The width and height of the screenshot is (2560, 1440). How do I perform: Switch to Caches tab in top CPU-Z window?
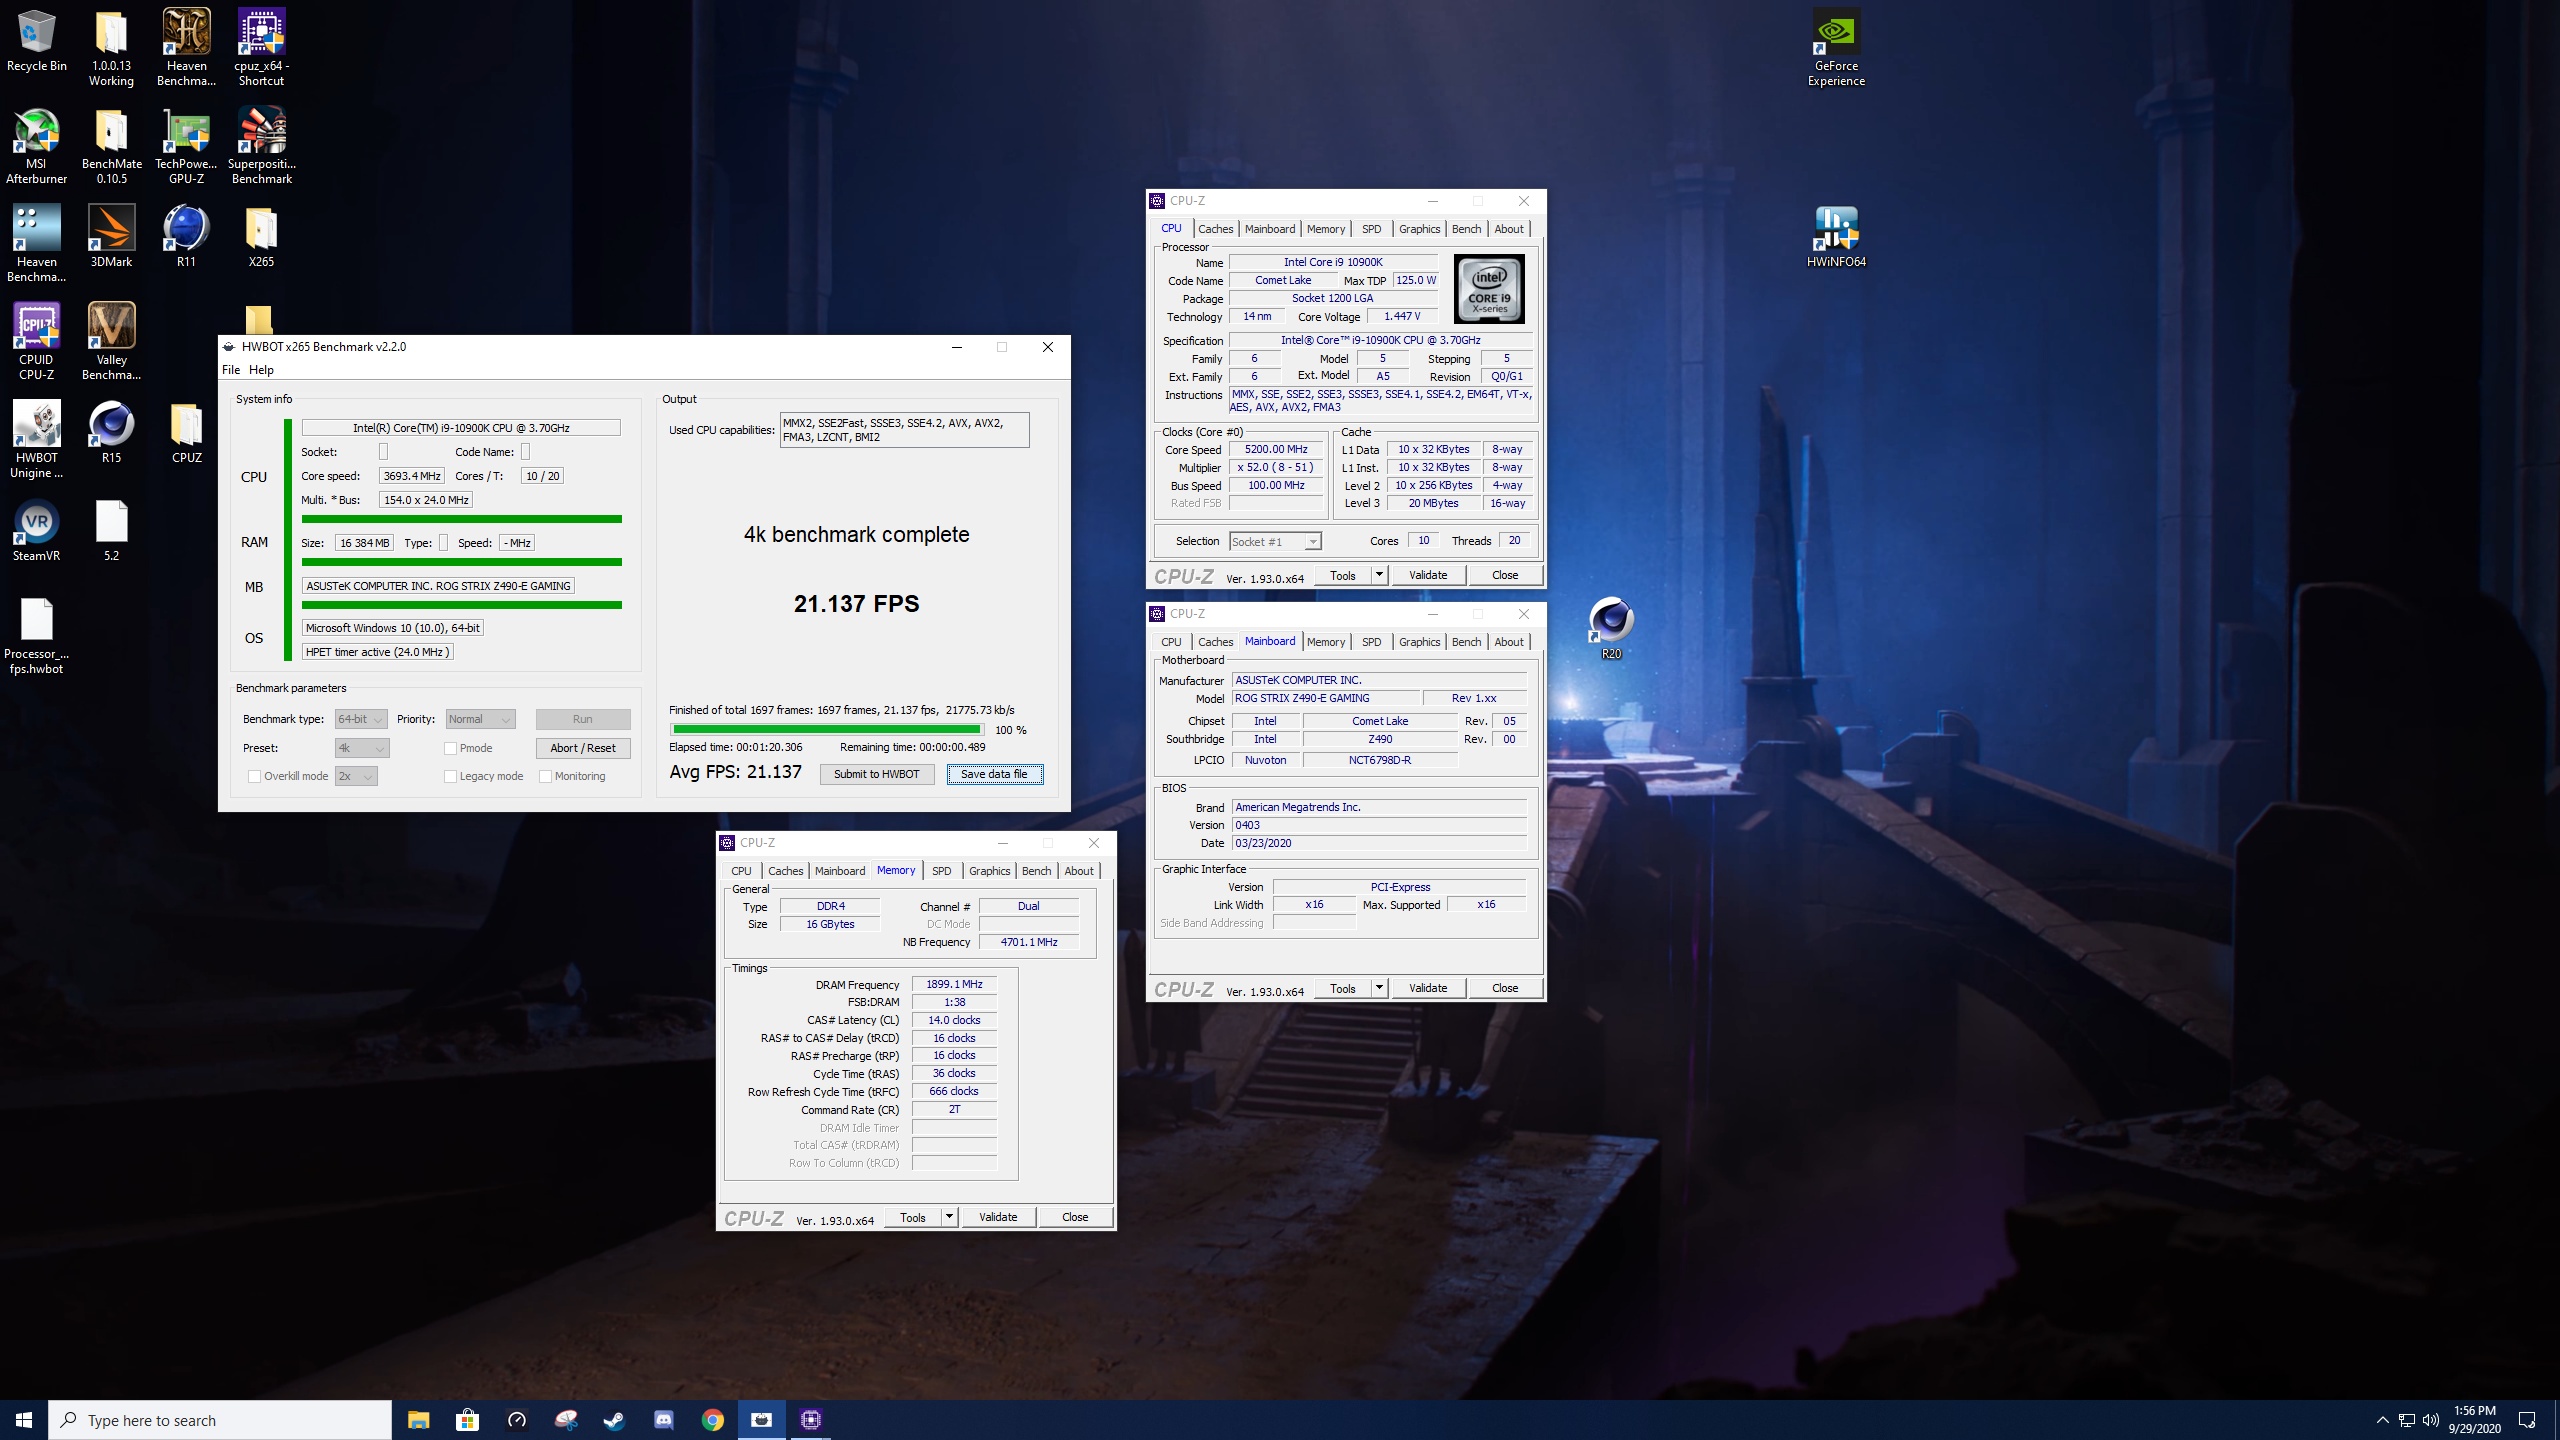click(1215, 229)
